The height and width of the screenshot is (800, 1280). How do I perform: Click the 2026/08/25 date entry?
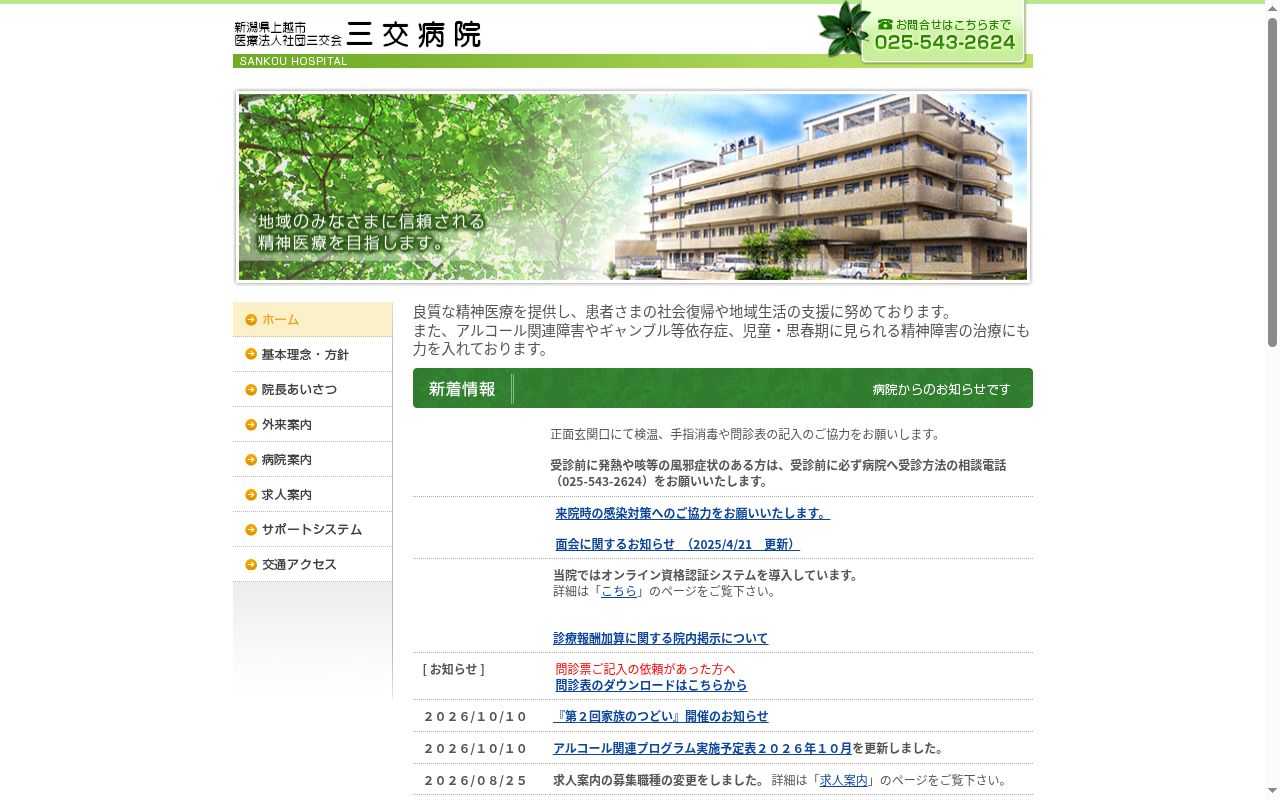tap(475, 780)
